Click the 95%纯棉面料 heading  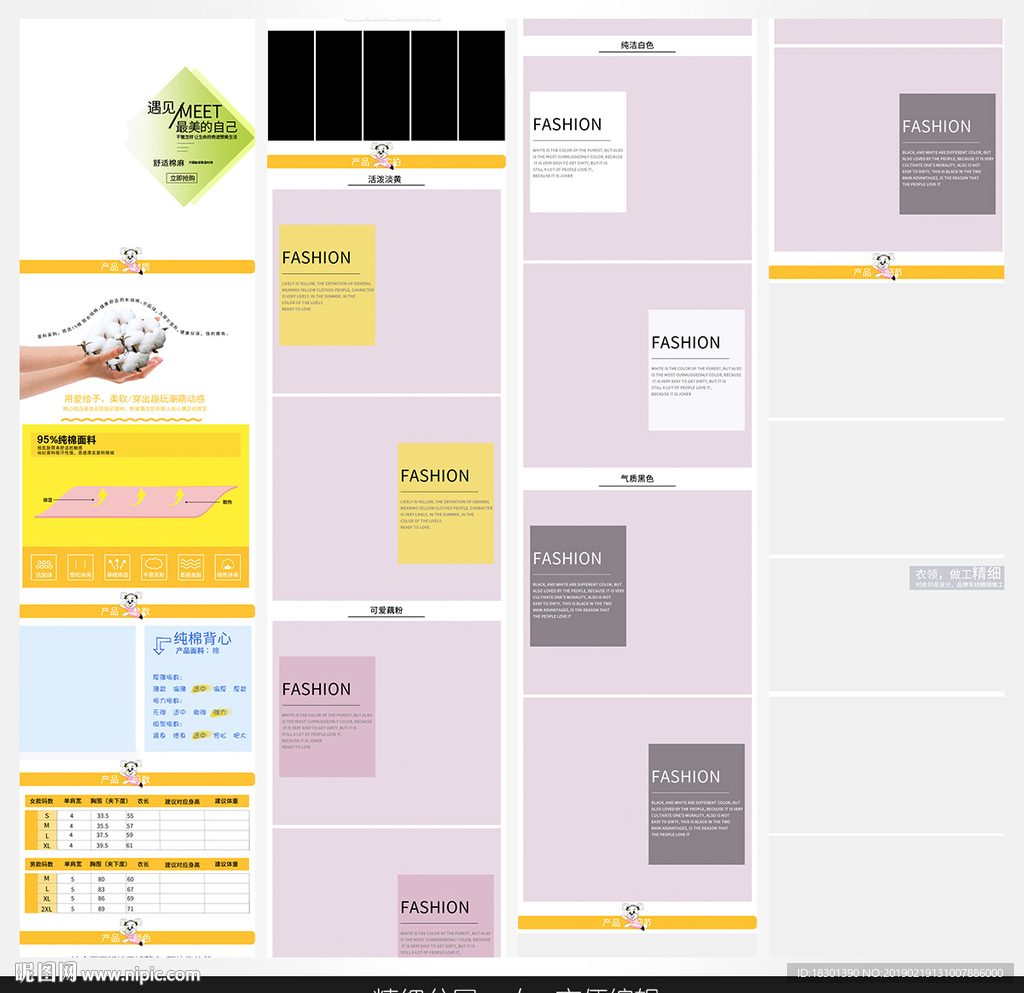[x=66, y=439]
